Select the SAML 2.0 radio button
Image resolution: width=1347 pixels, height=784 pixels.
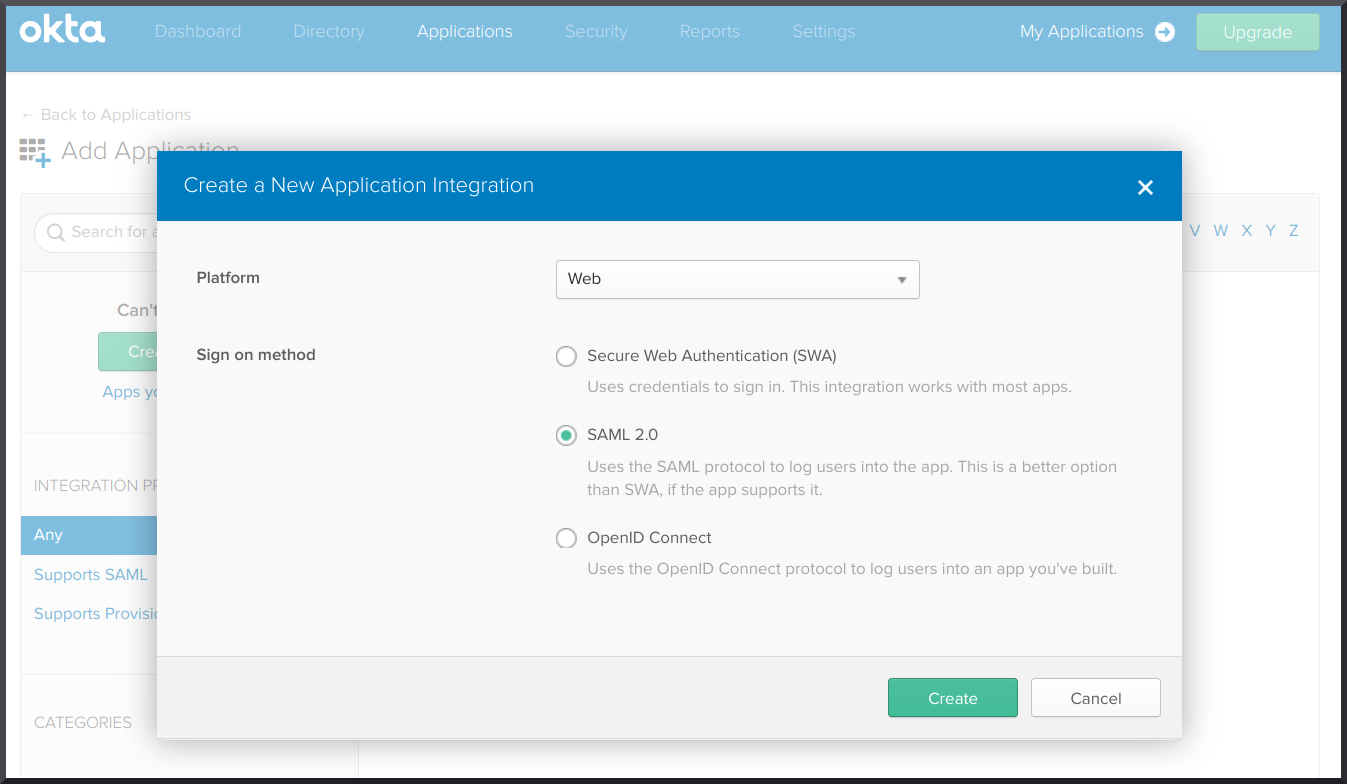click(x=566, y=435)
